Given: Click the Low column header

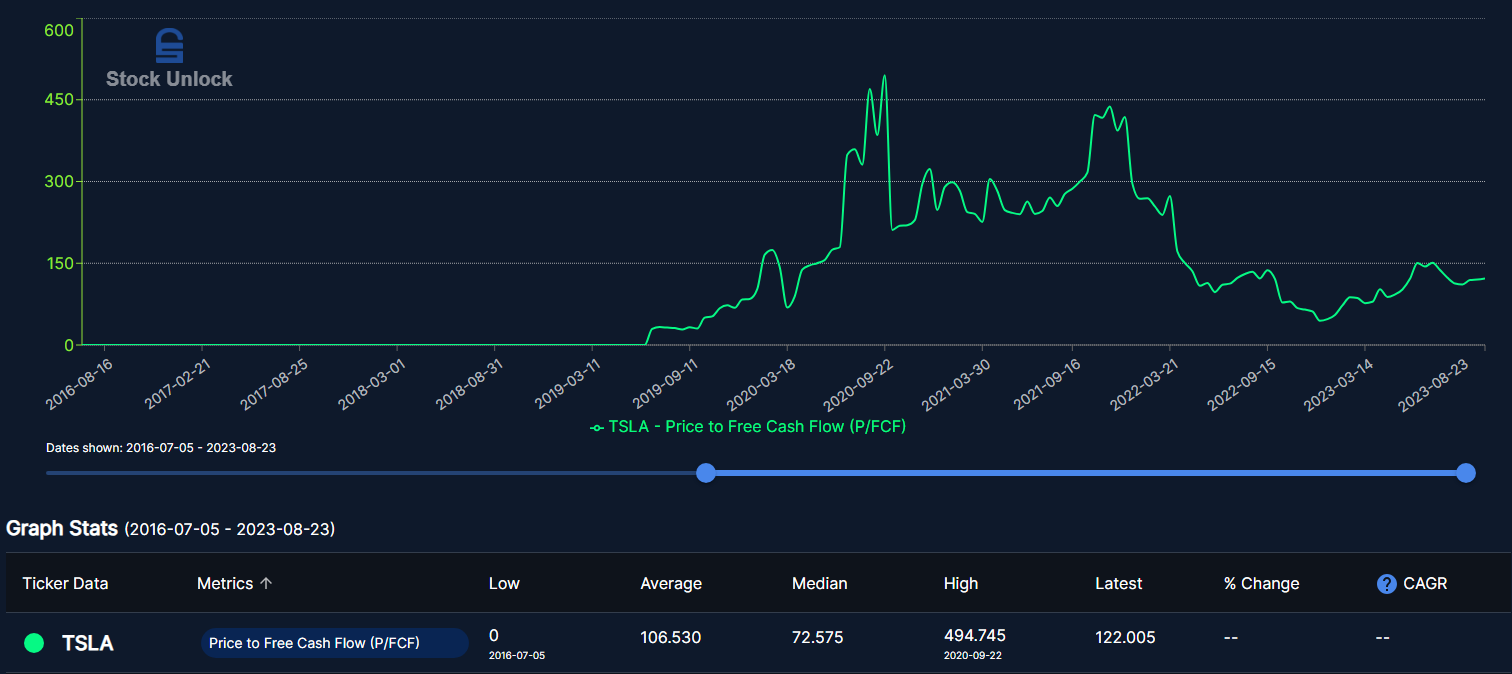Looking at the screenshot, I should pos(504,584).
